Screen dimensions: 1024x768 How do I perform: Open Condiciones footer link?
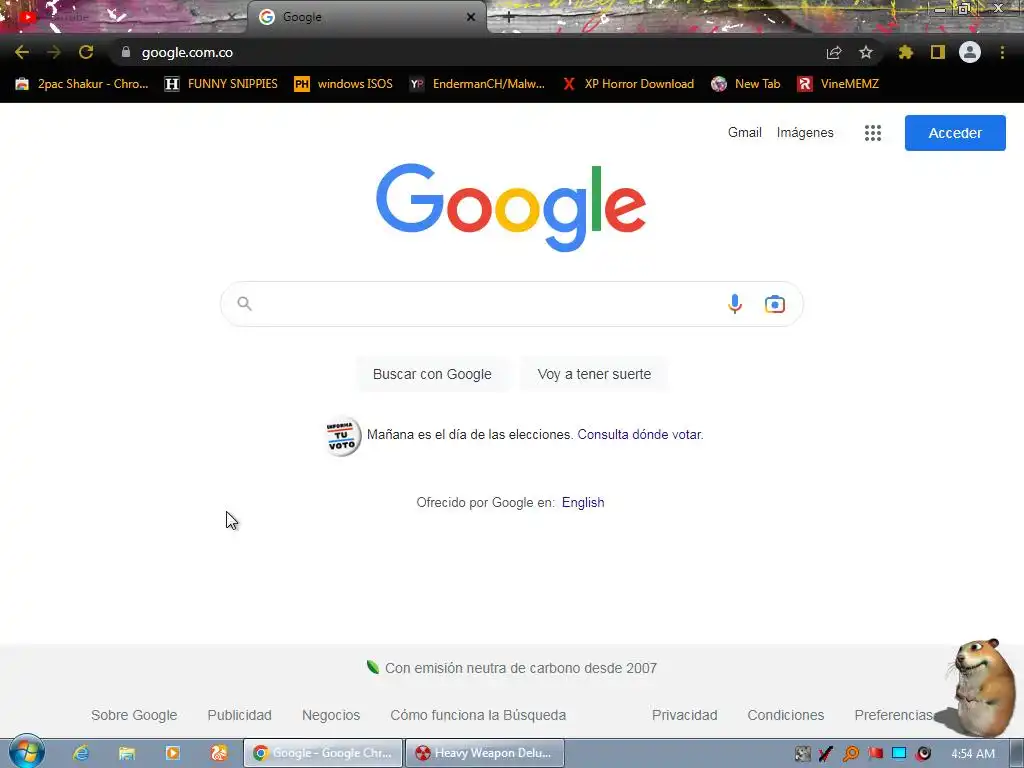pyautogui.click(x=786, y=715)
